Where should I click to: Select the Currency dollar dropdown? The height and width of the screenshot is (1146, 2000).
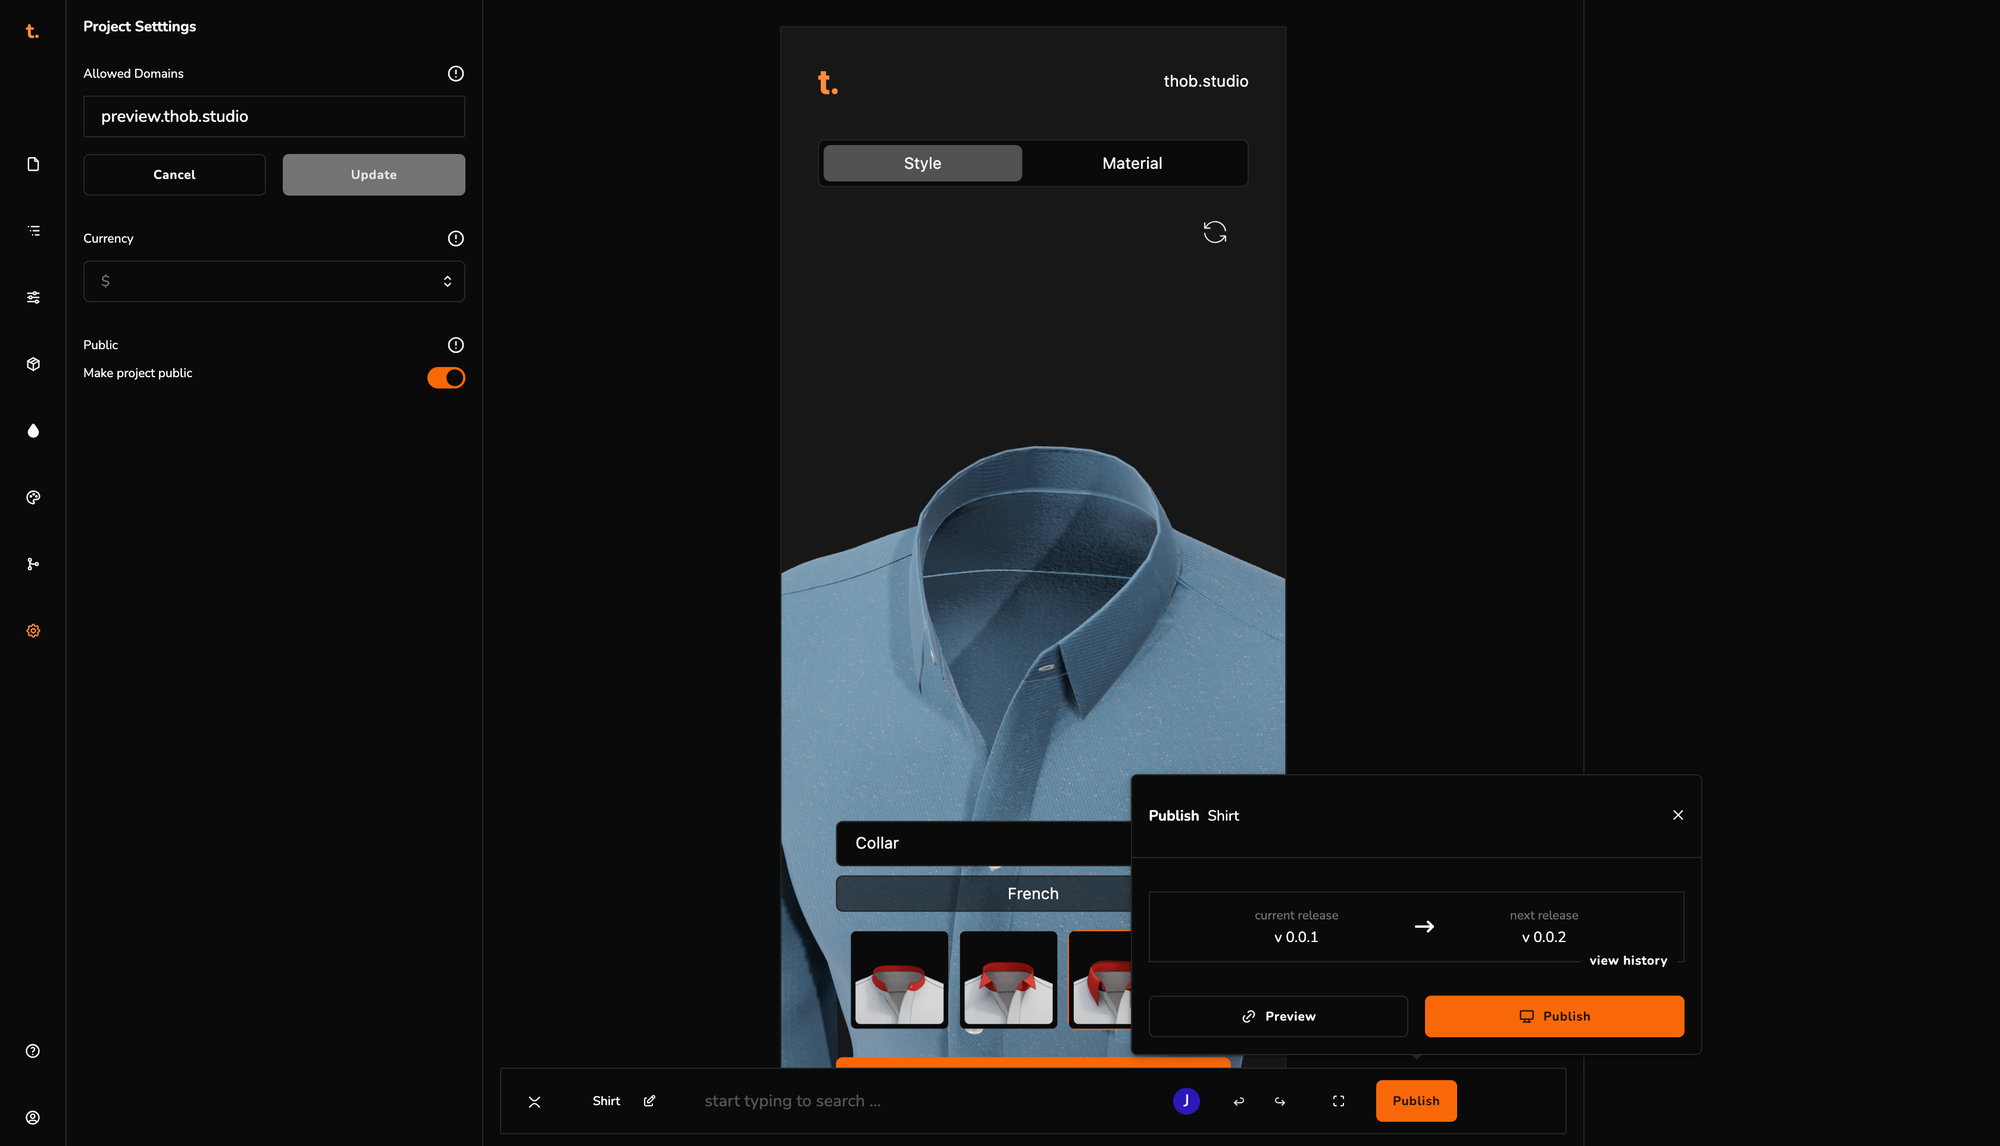coord(273,280)
